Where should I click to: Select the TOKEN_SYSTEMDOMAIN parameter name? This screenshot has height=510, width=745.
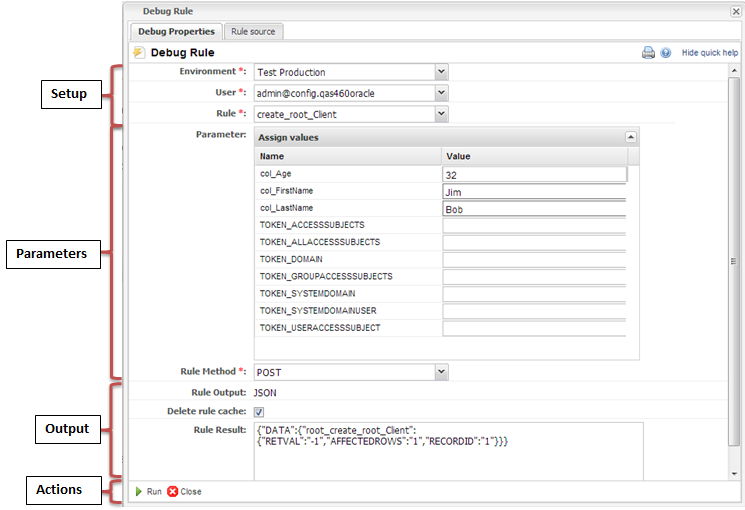coord(307,293)
